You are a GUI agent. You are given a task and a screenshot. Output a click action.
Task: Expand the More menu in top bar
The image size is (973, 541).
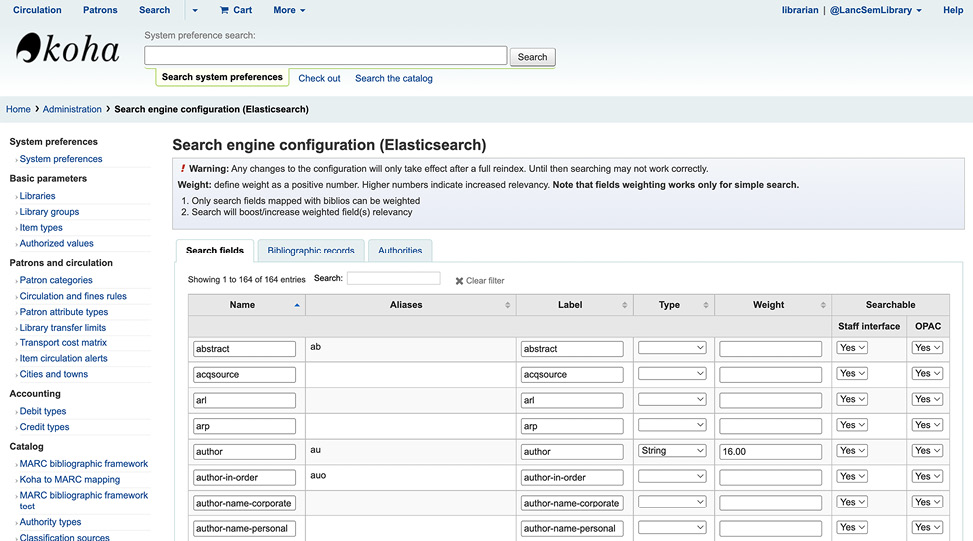[x=289, y=10]
